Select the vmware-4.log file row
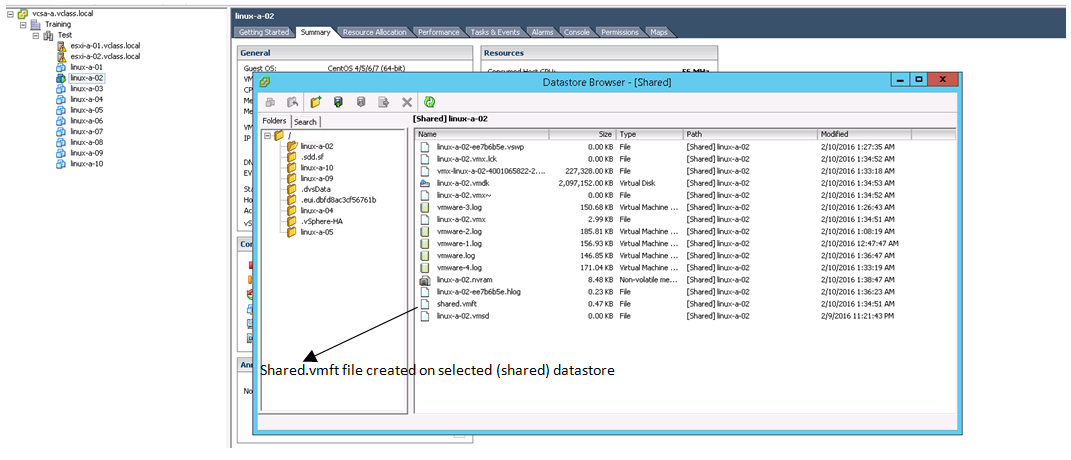 (685, 268)
